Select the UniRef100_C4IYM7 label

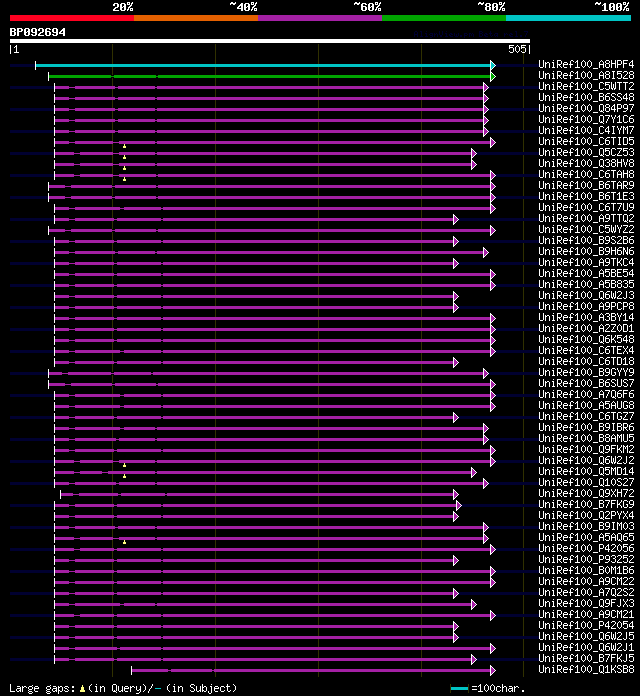(586, 130)
